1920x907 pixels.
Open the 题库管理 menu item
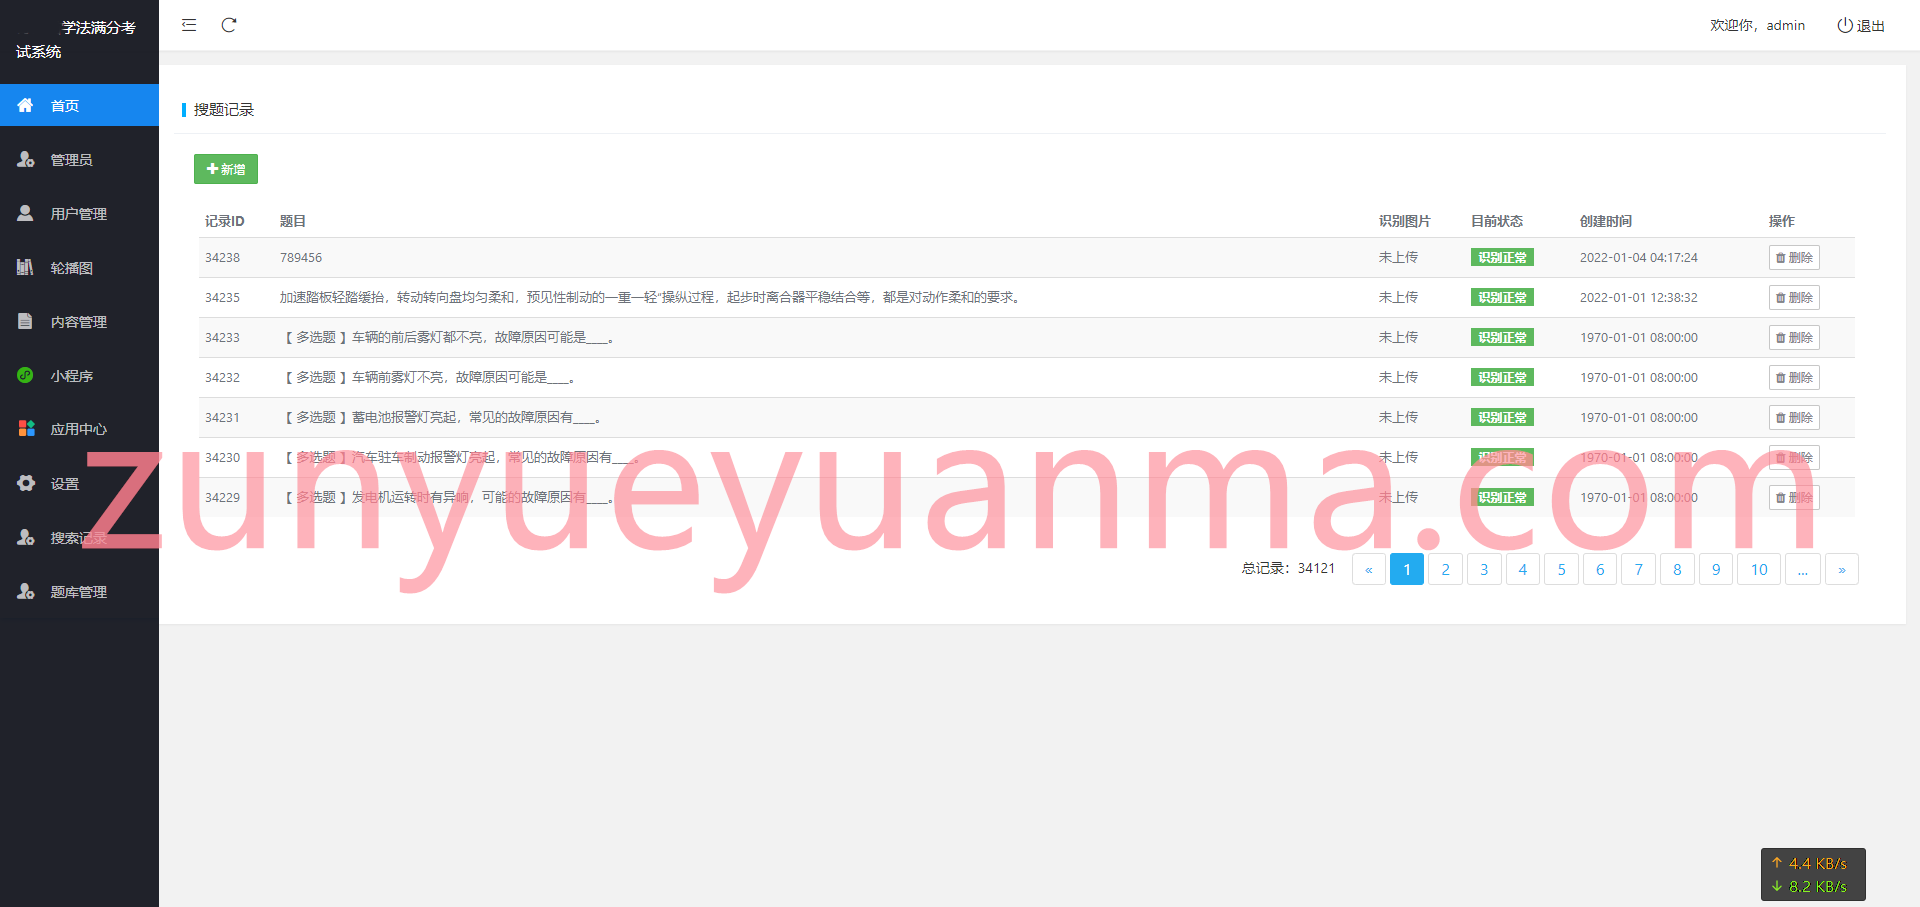tap(79, 591)
